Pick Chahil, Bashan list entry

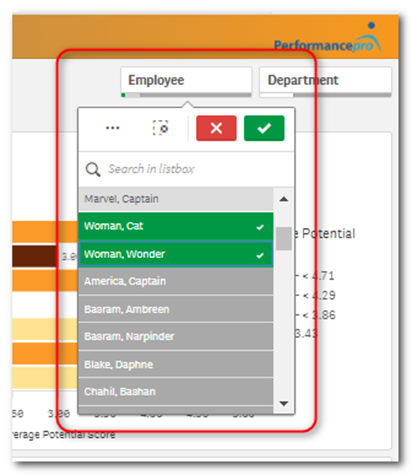[176, 392]
